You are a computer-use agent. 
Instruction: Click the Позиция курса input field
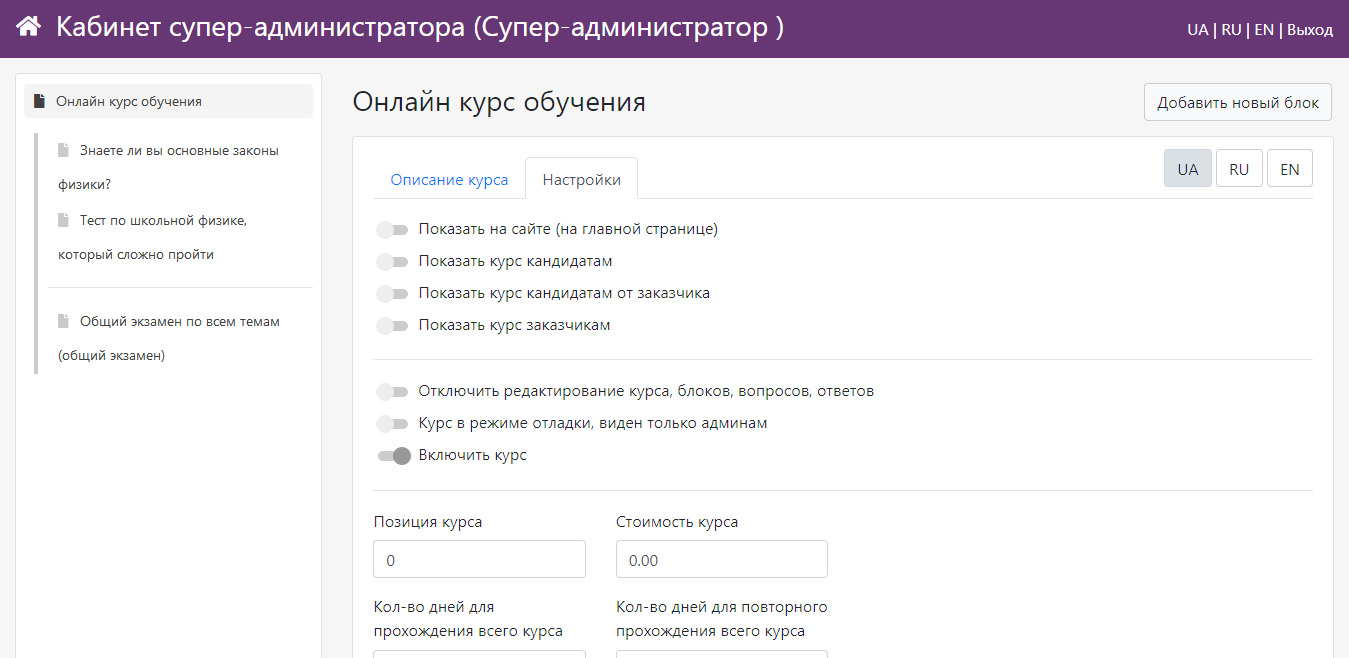click(479, 560)
